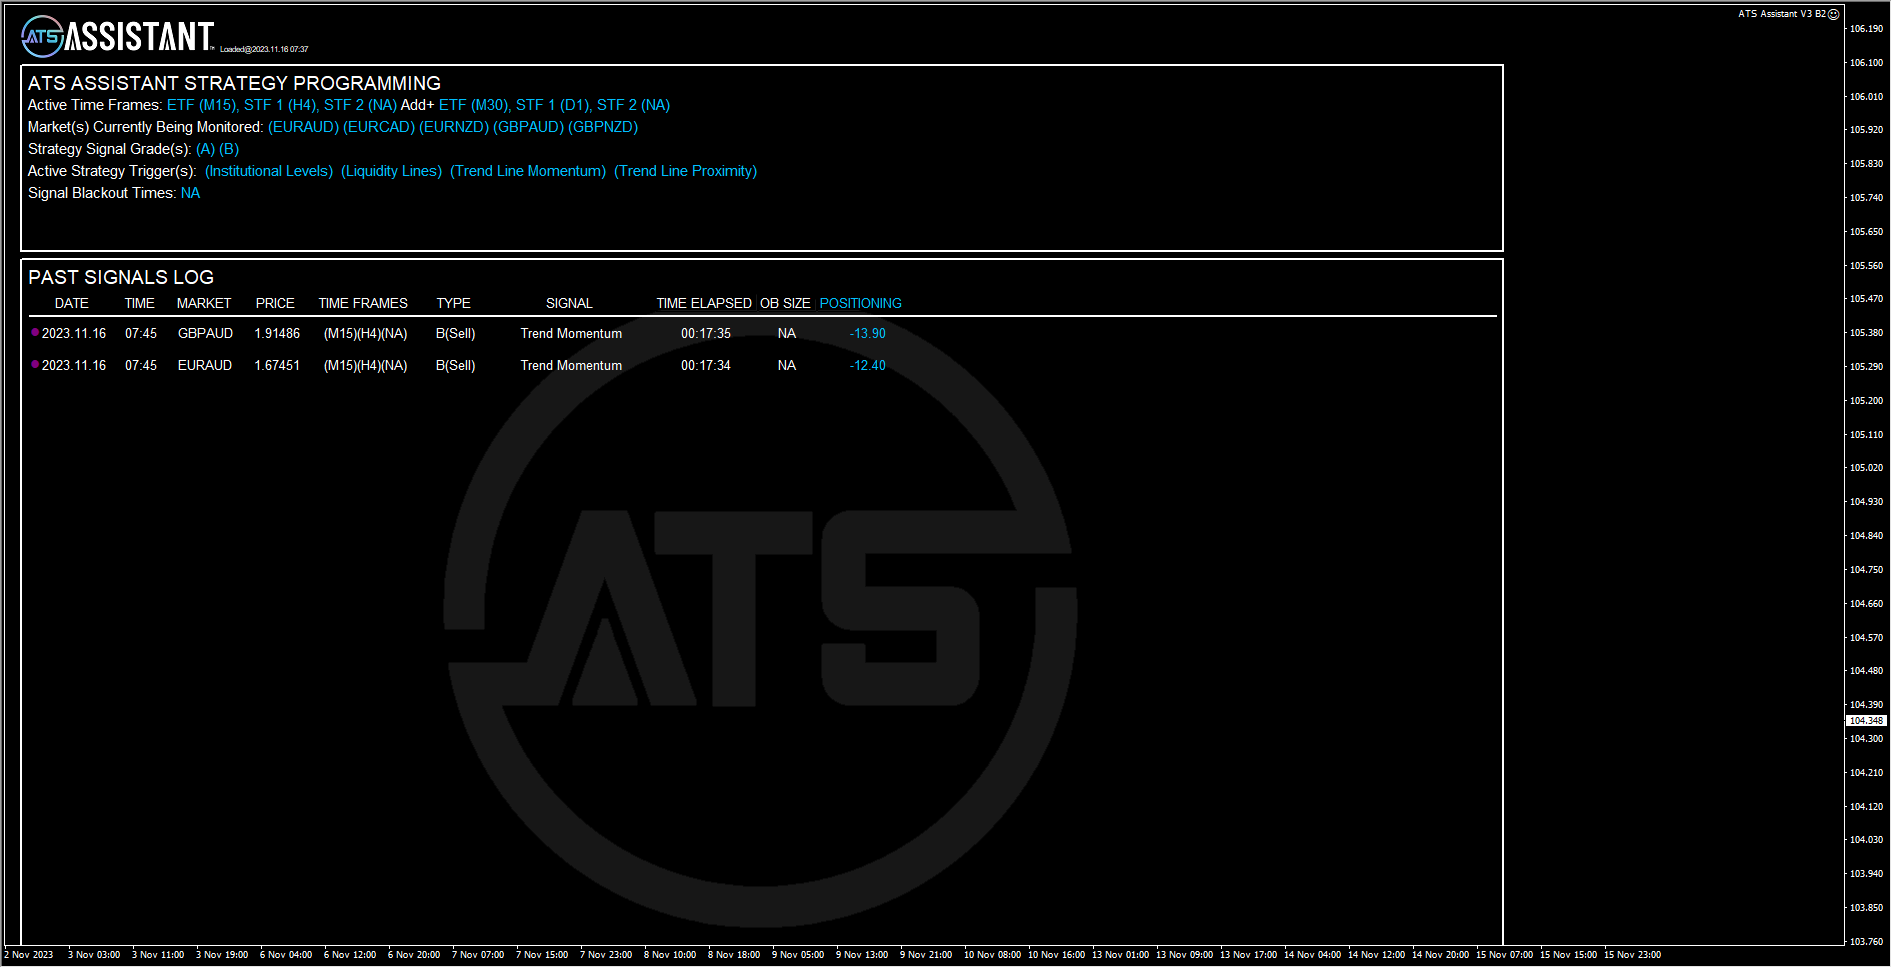
Task: Select the (GBPNZD) monitored market
Action: pyautogui.click(x=603, y=127)
